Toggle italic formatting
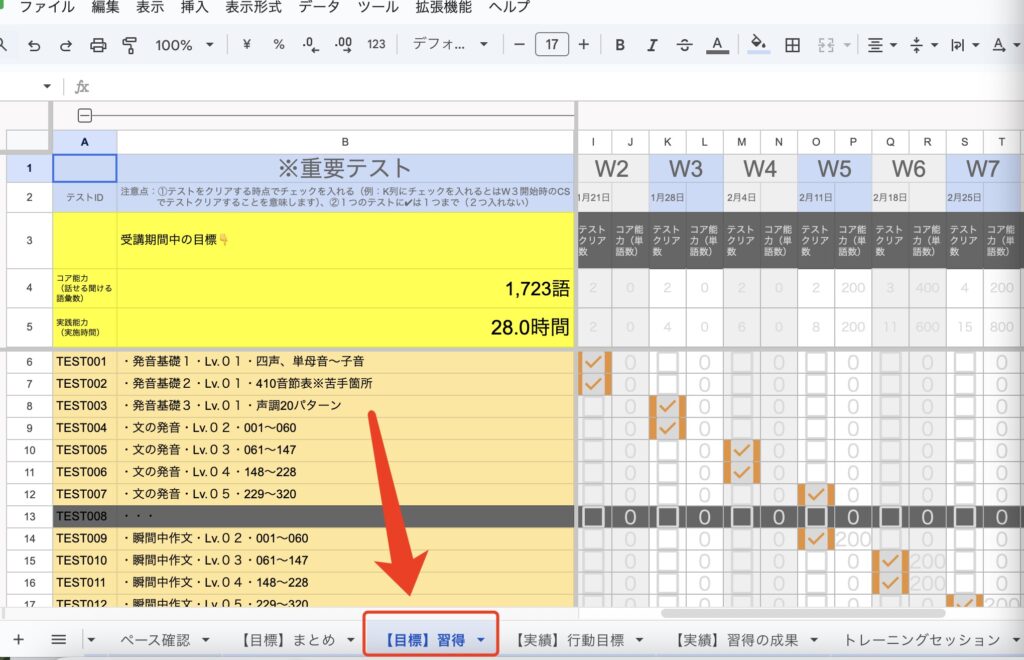1024x660 pixels. 652,45
